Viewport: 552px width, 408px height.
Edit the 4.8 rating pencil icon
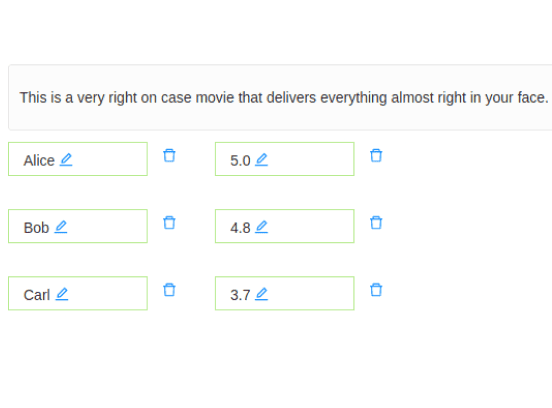[x=261, y=227]
